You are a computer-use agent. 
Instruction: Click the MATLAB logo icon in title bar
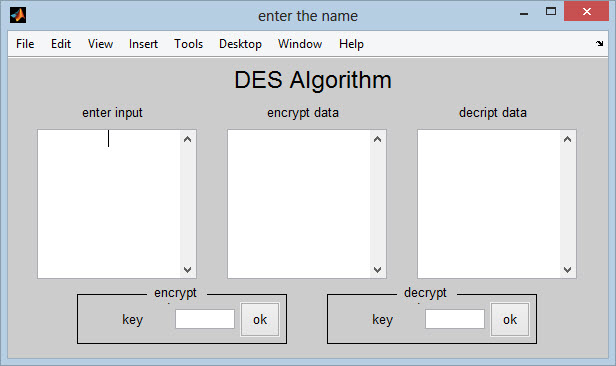point(18,15)
